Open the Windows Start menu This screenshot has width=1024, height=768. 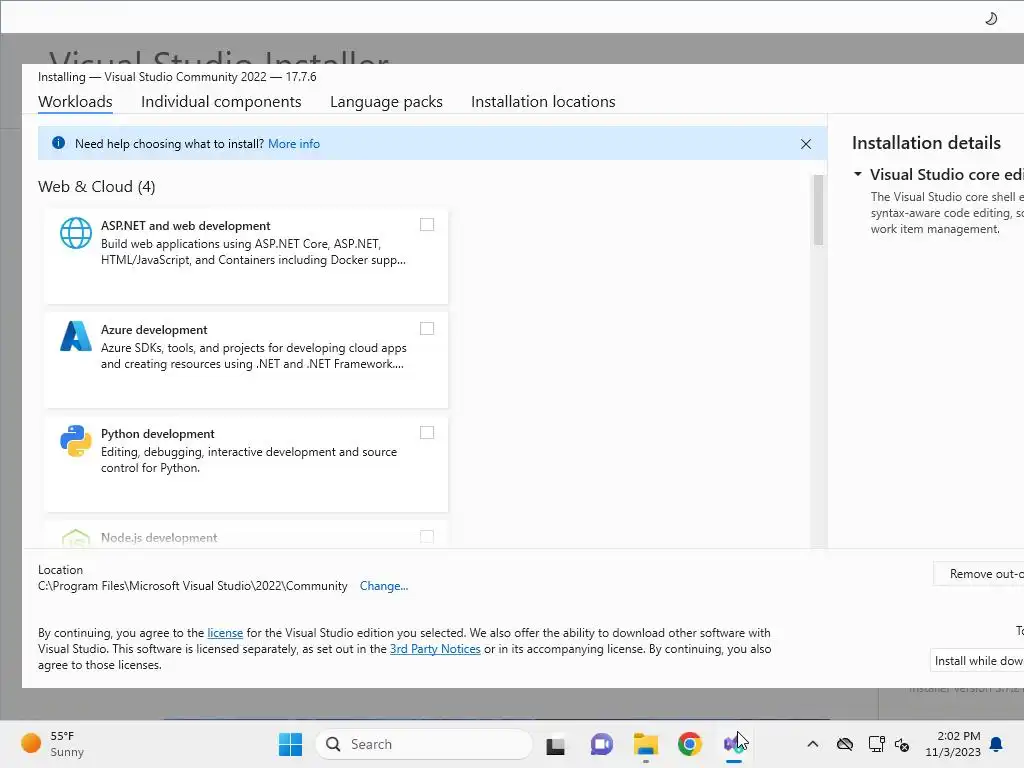click(x=290, y=744)
